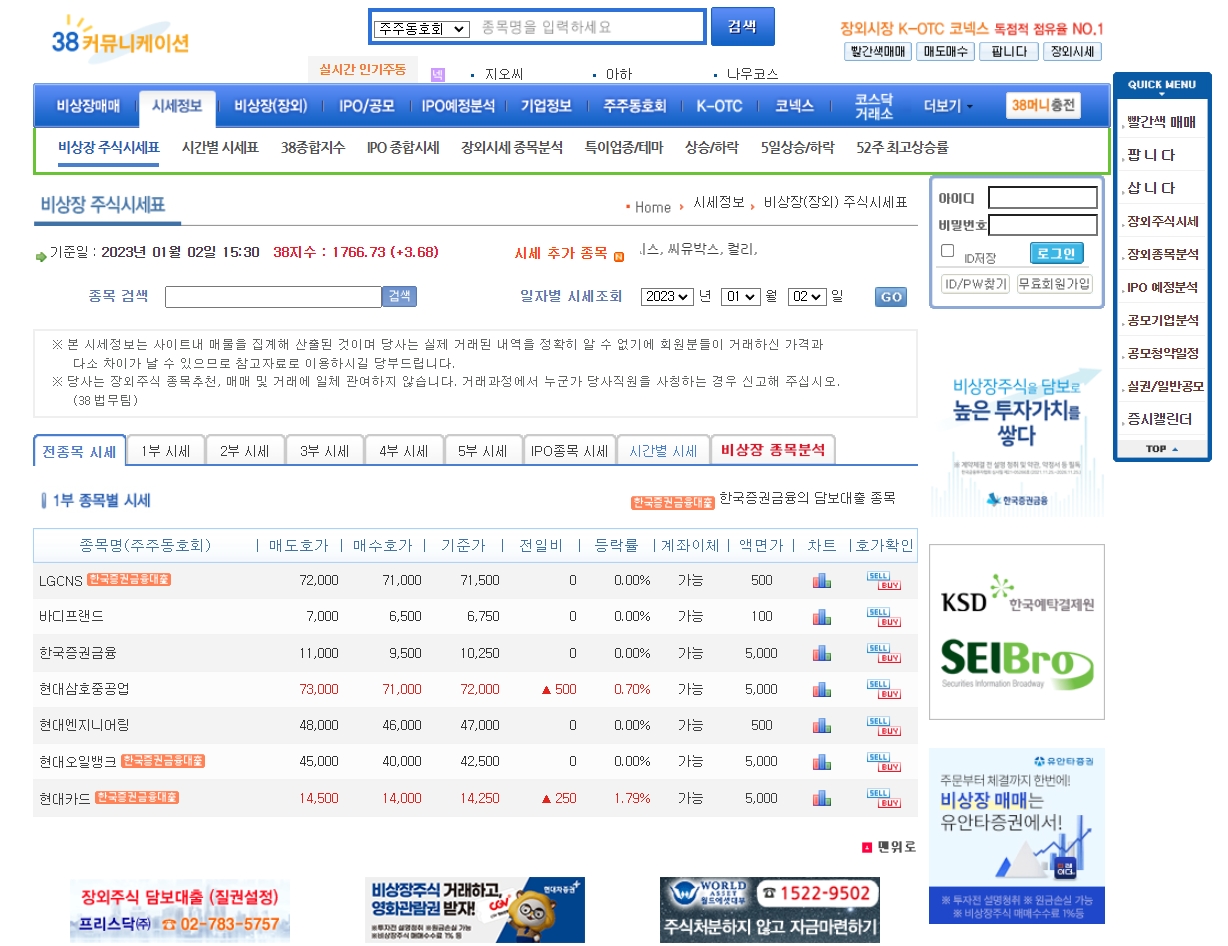1228x946 pixels.
Task: Click the 빨간색매매 button at top right
Action: (x=878, y=52)
